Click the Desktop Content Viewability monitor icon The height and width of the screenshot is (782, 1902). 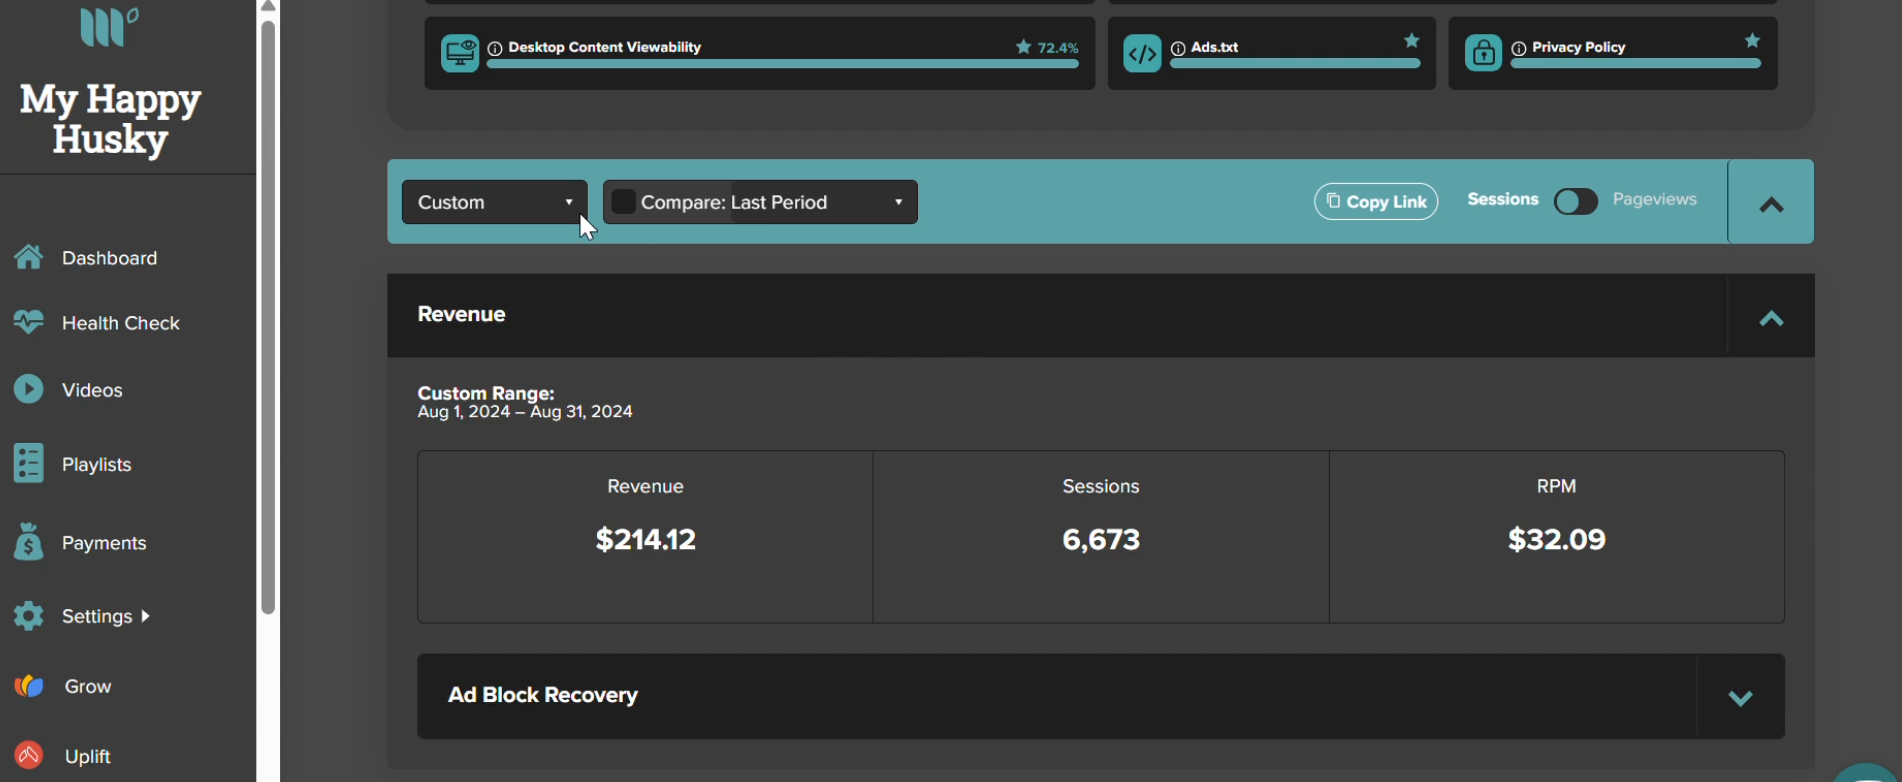coord(460,53)
